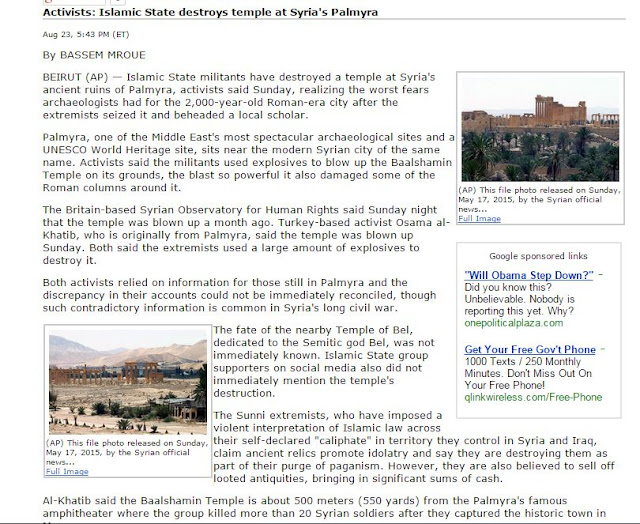Screen dimensions: 640x524
Task: Click the Palmyra temple thumbnail photo
Action: 540,129
